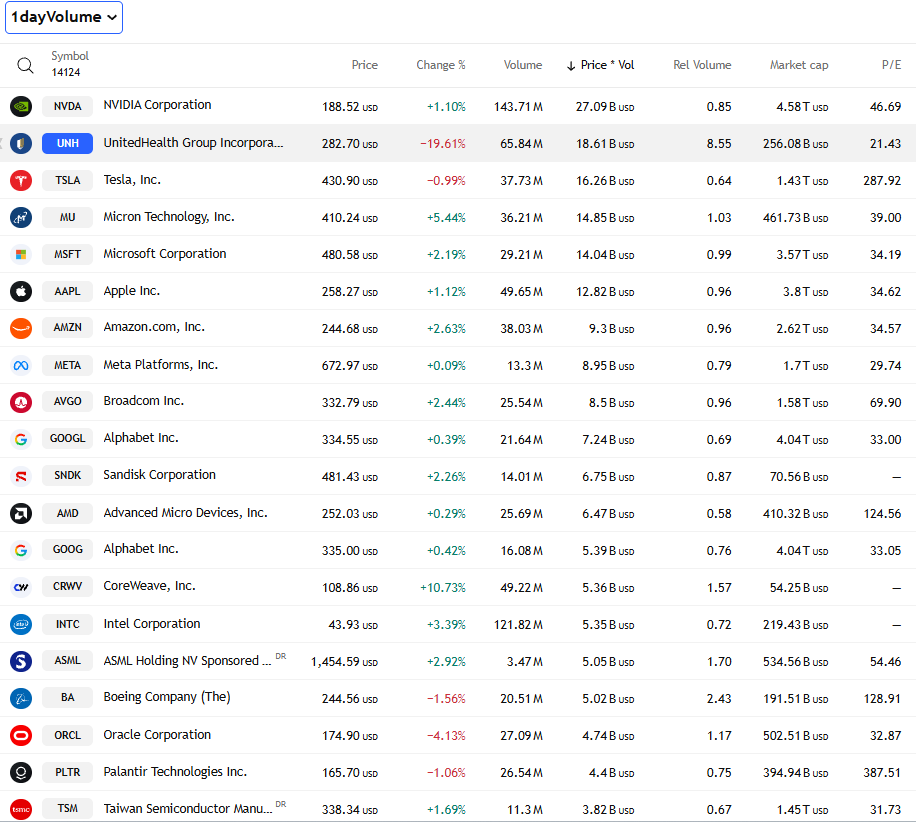Screen dimensions: 916x822
Task: Open NVIDIA Corporation company name
Action: pyautogui.click(x=157, y=105)
